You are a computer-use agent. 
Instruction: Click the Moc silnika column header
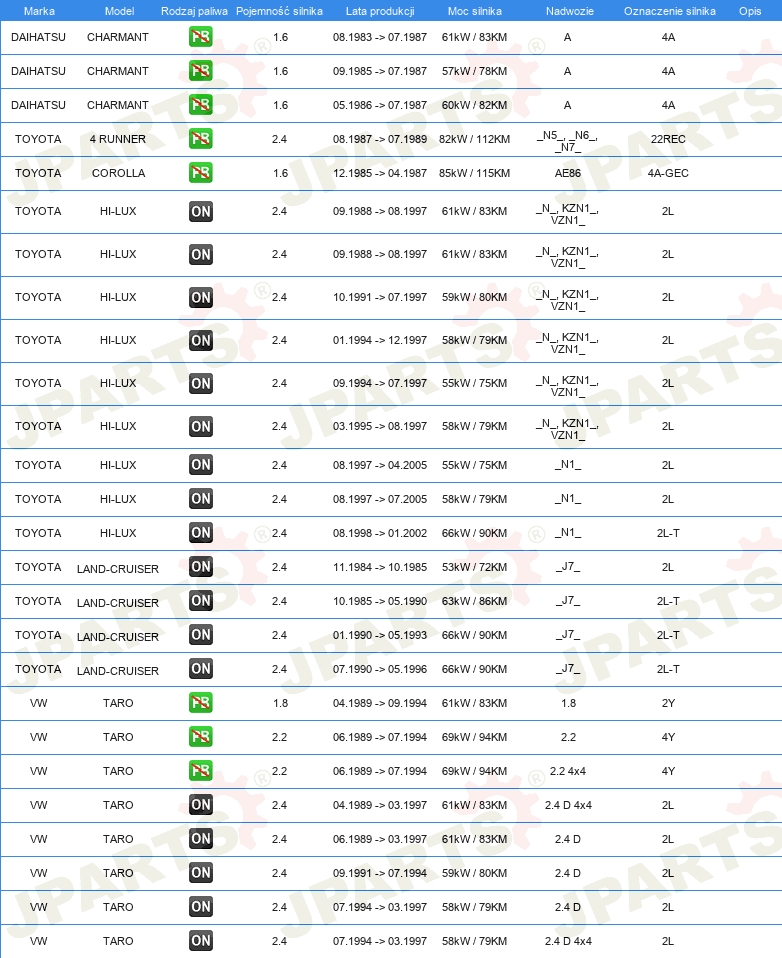(x=475, y=11)
